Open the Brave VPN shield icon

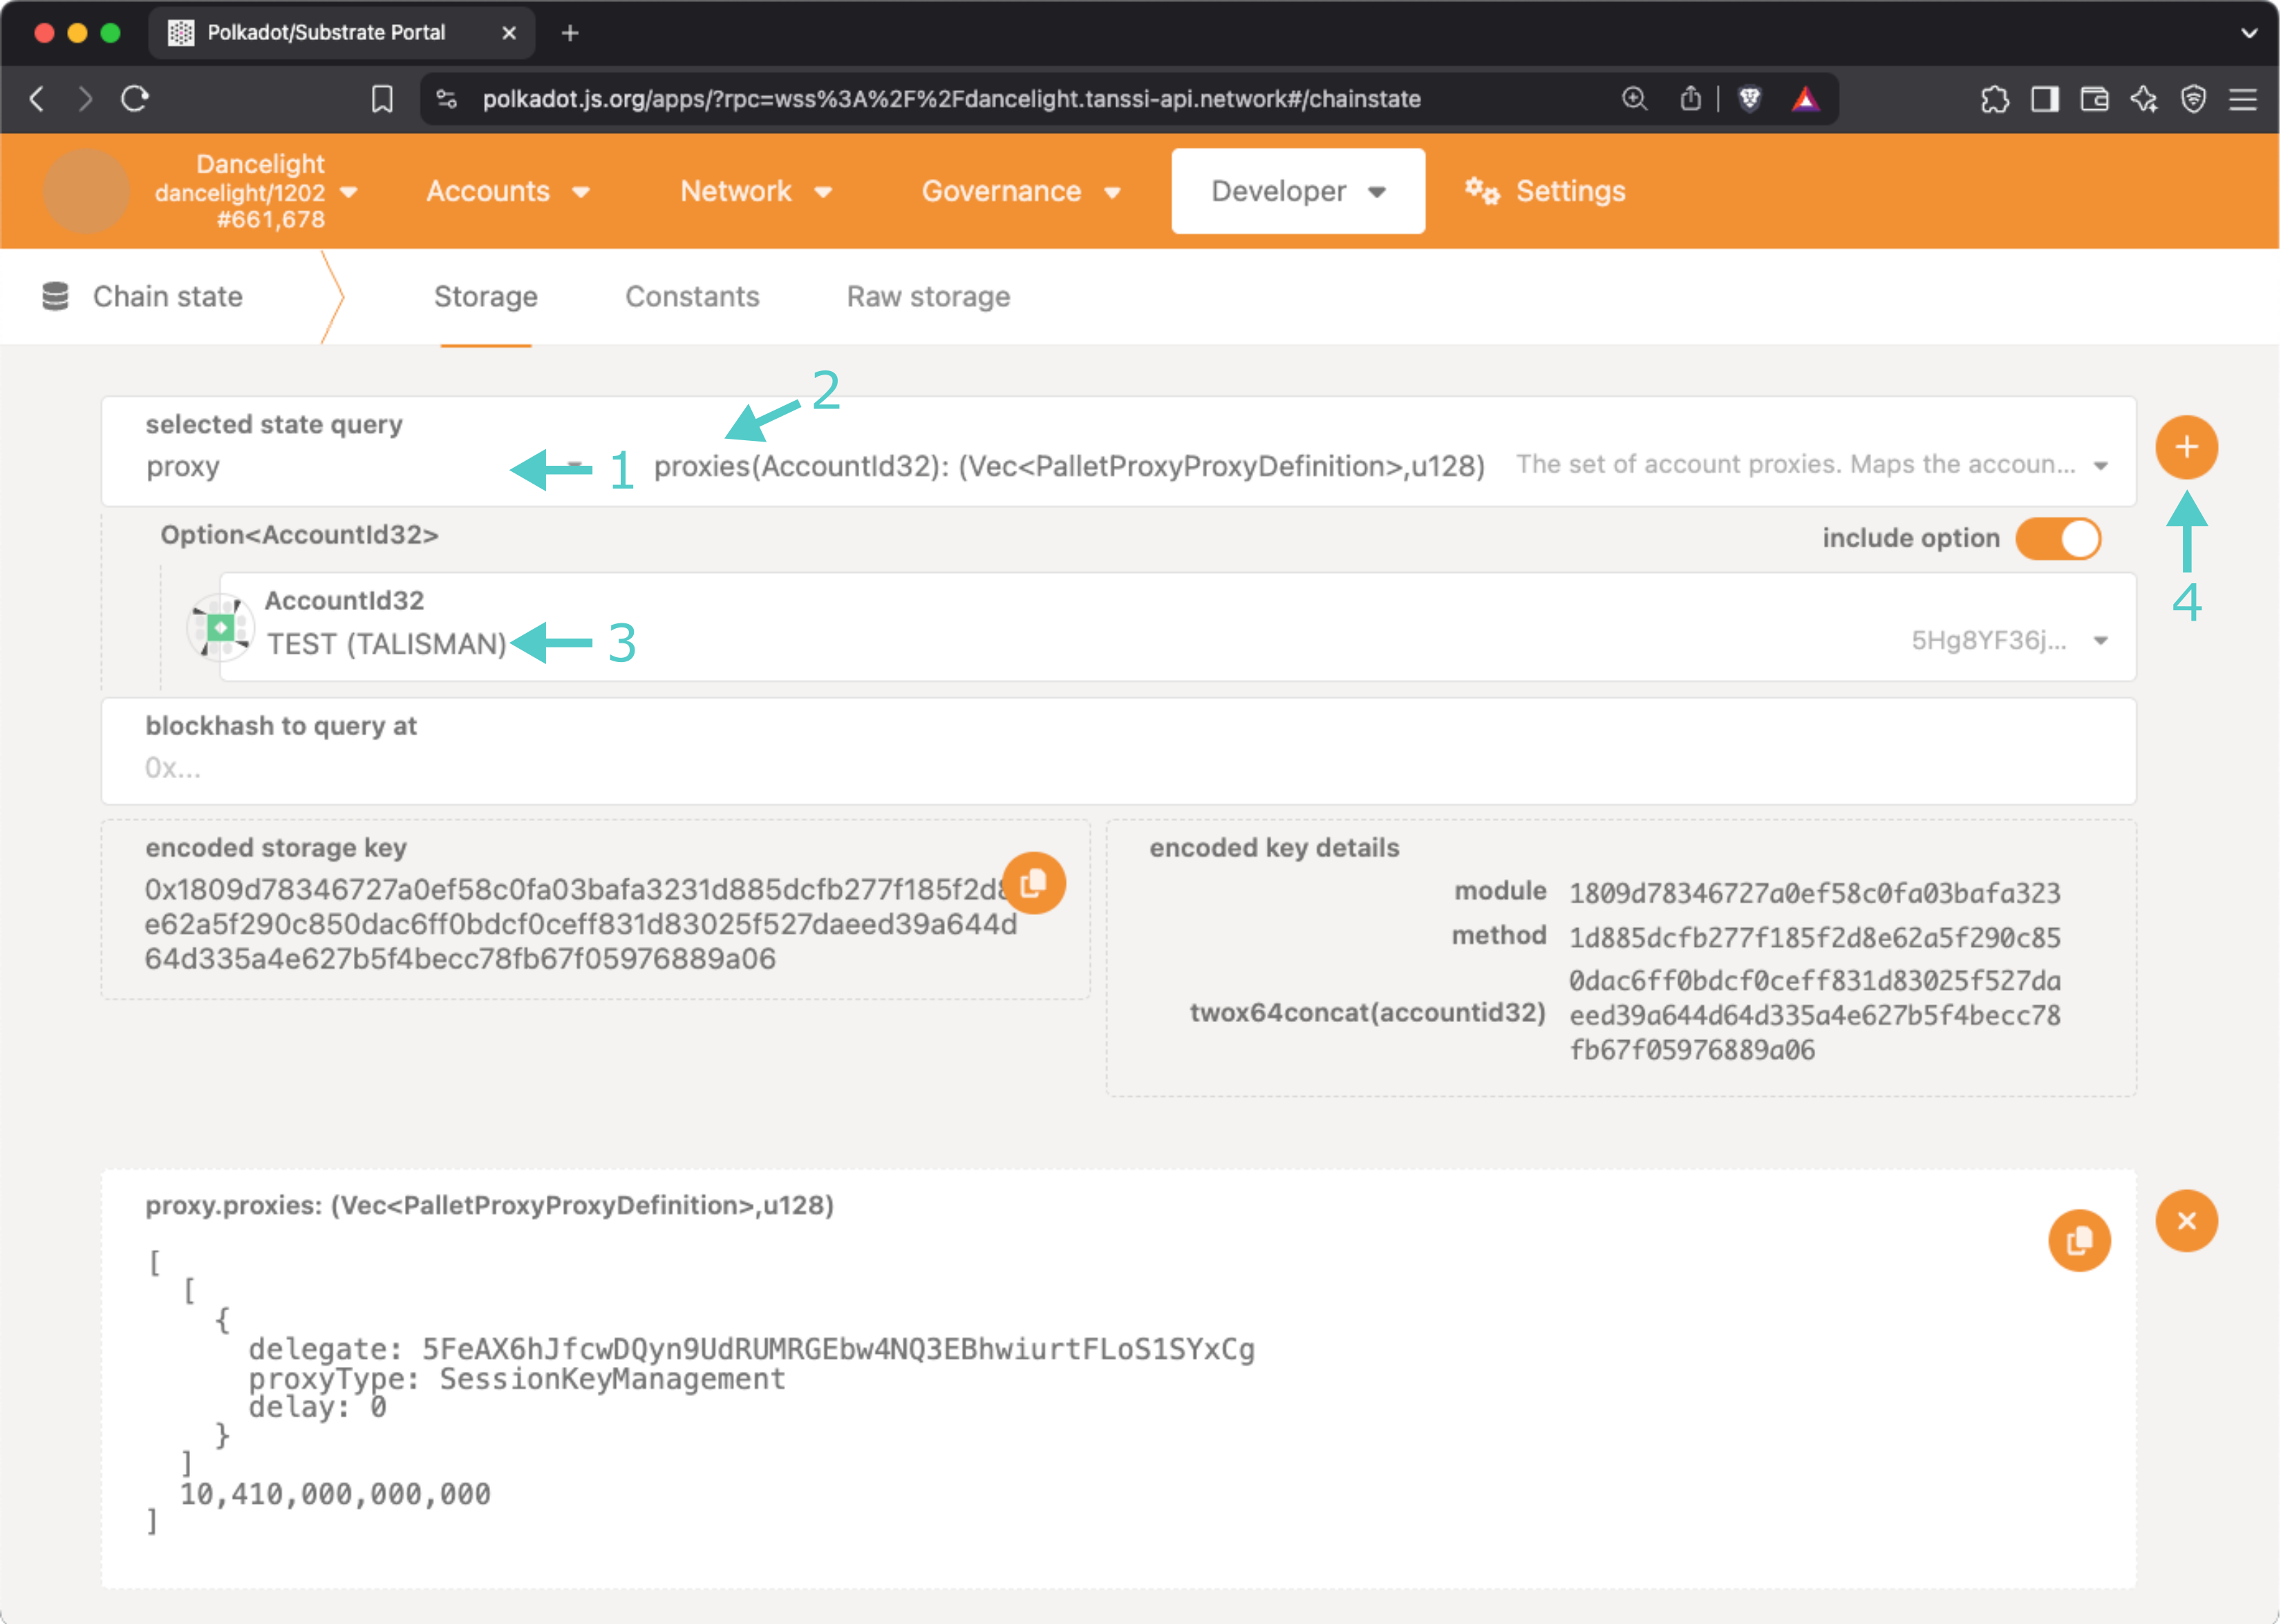click(2194, 99)
